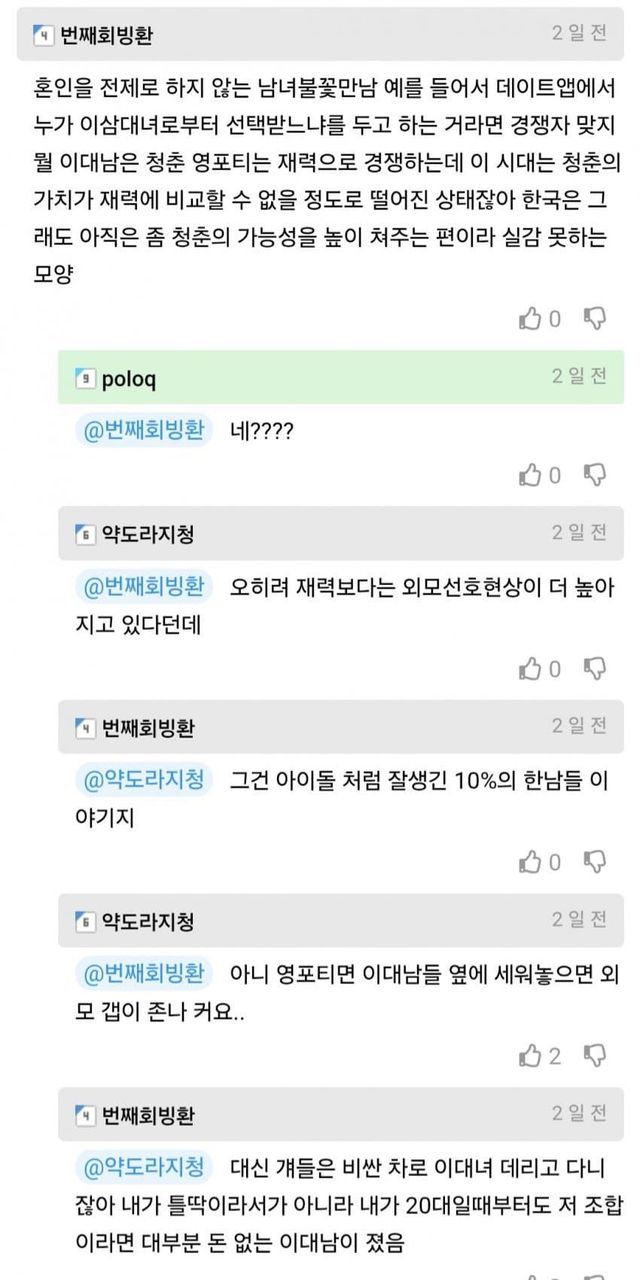Image resolution: width=640 pixels, height=1280 pixels.
Task: Dislike the reply mentioning 아이돌 10%
Action: [595, 862]
